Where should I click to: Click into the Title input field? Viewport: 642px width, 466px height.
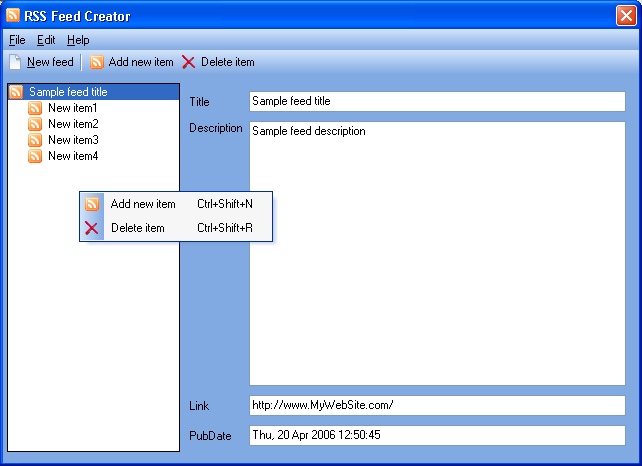tap(437, 101)
